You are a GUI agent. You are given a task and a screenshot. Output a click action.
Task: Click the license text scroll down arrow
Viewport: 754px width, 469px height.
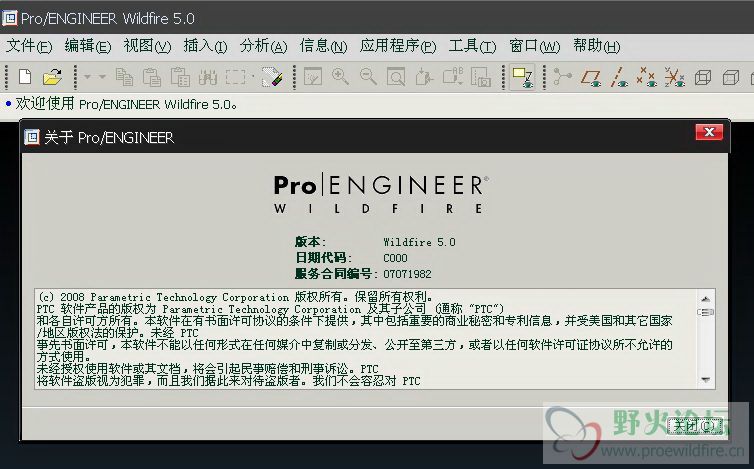click(705, 380)
